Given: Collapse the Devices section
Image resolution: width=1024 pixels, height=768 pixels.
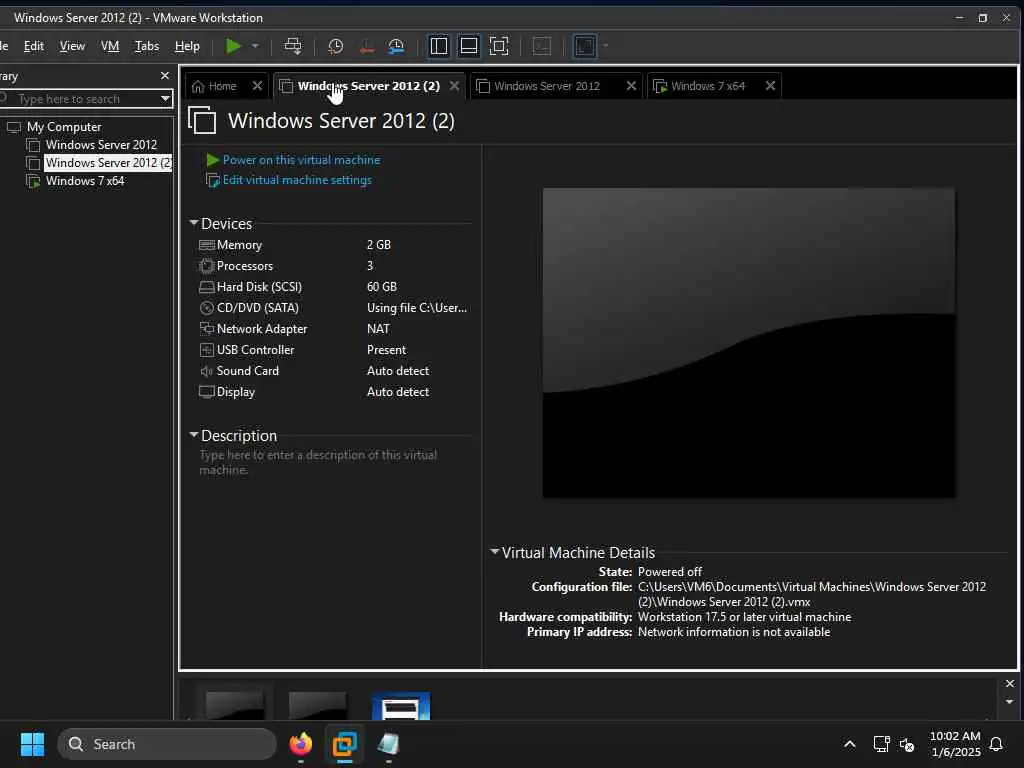Looking at the screenshot, I should 194,223.
